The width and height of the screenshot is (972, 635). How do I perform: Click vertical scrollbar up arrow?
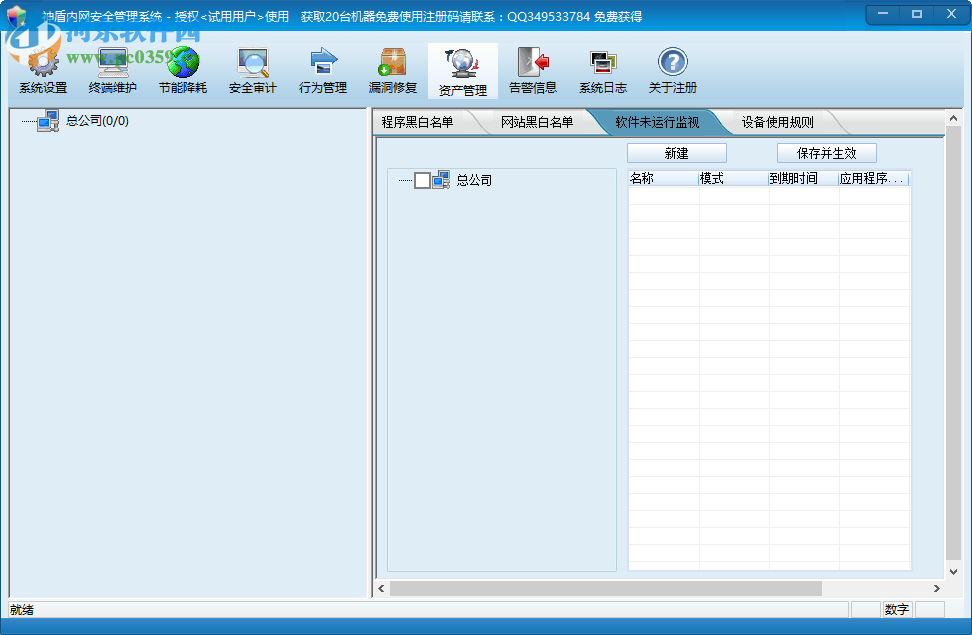[x=953, y=118]
